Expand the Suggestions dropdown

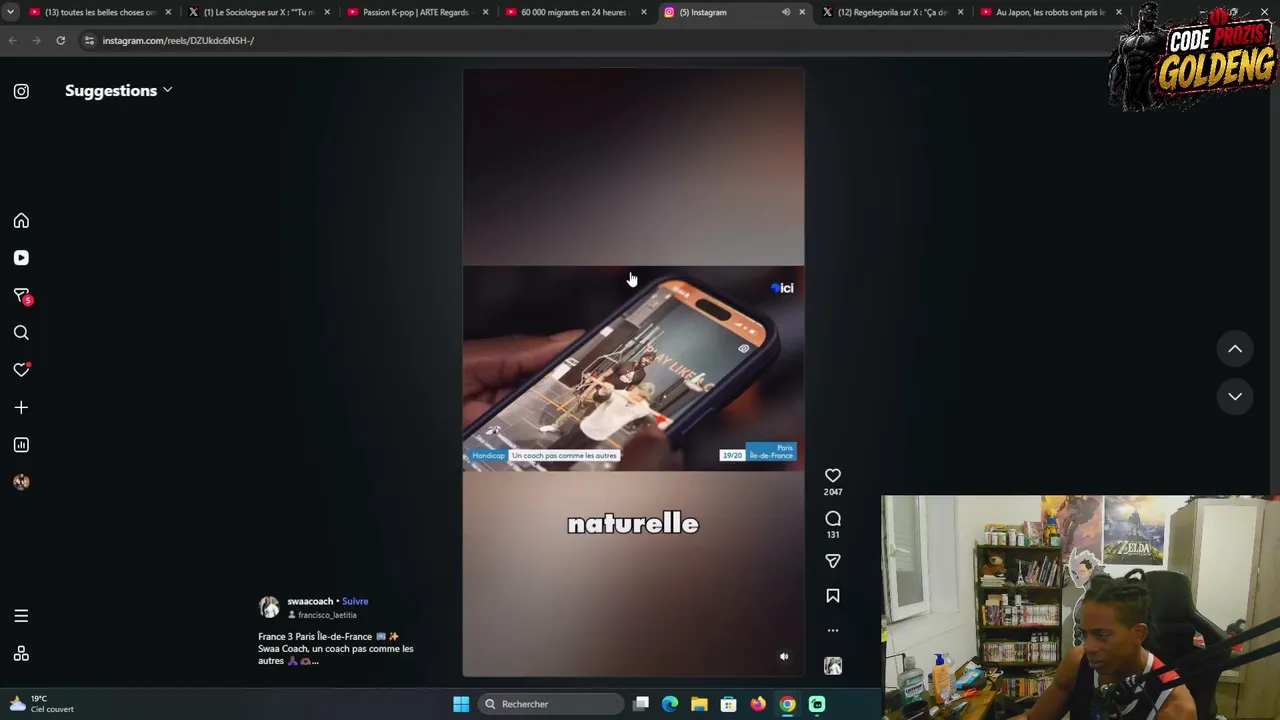coord(118,91)
